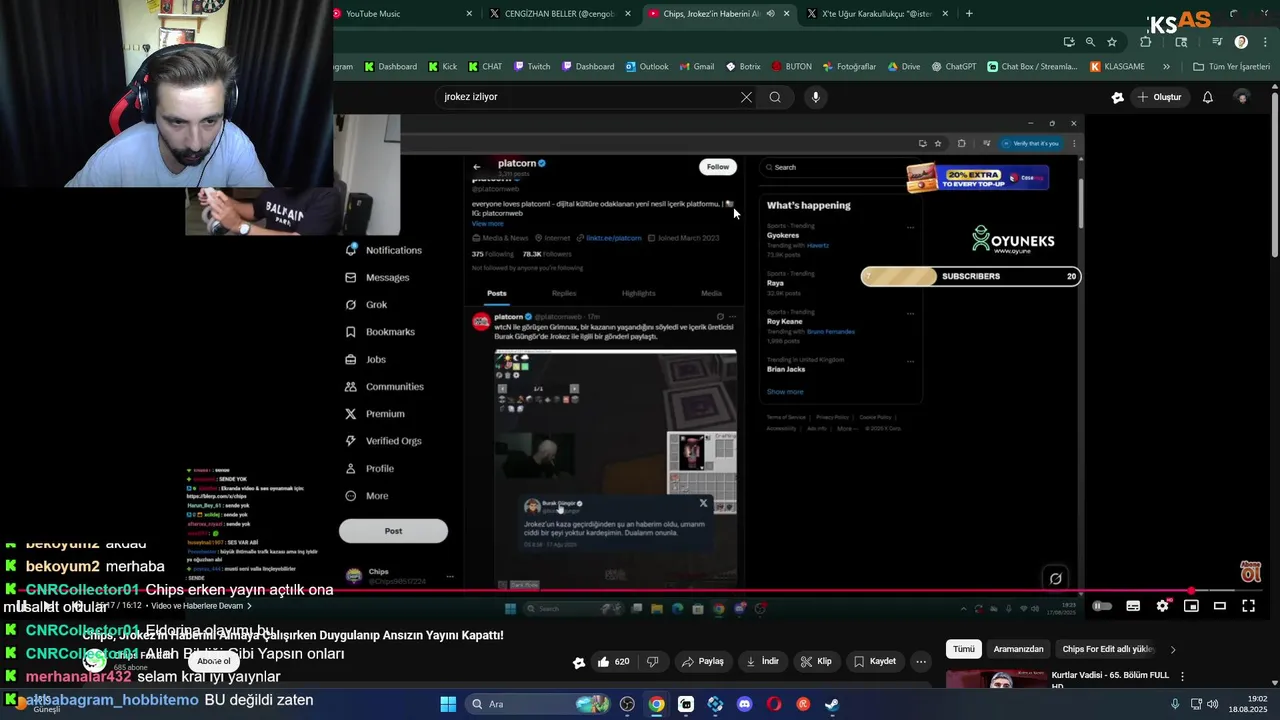Open OBS Studio from the taskbar

pyautogui.click(x=627, y=704)
